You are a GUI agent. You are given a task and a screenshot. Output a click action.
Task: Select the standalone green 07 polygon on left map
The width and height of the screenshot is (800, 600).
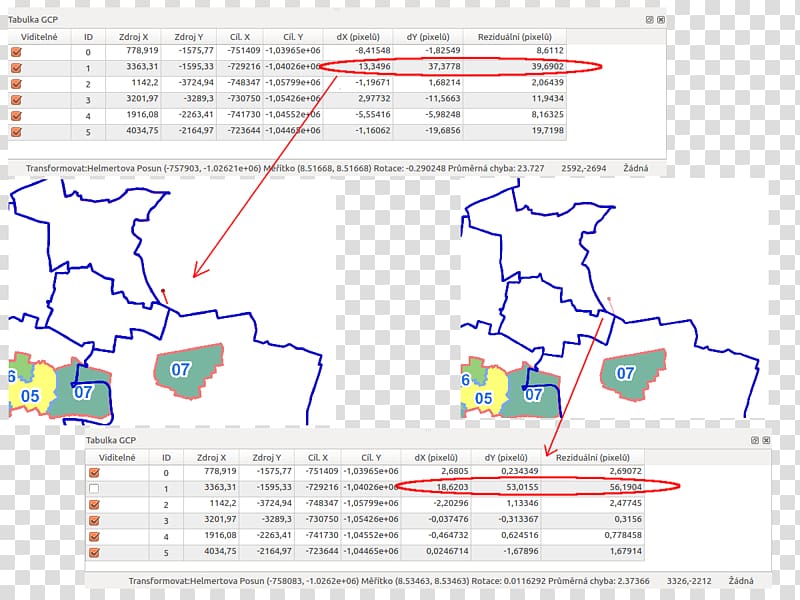187,370
